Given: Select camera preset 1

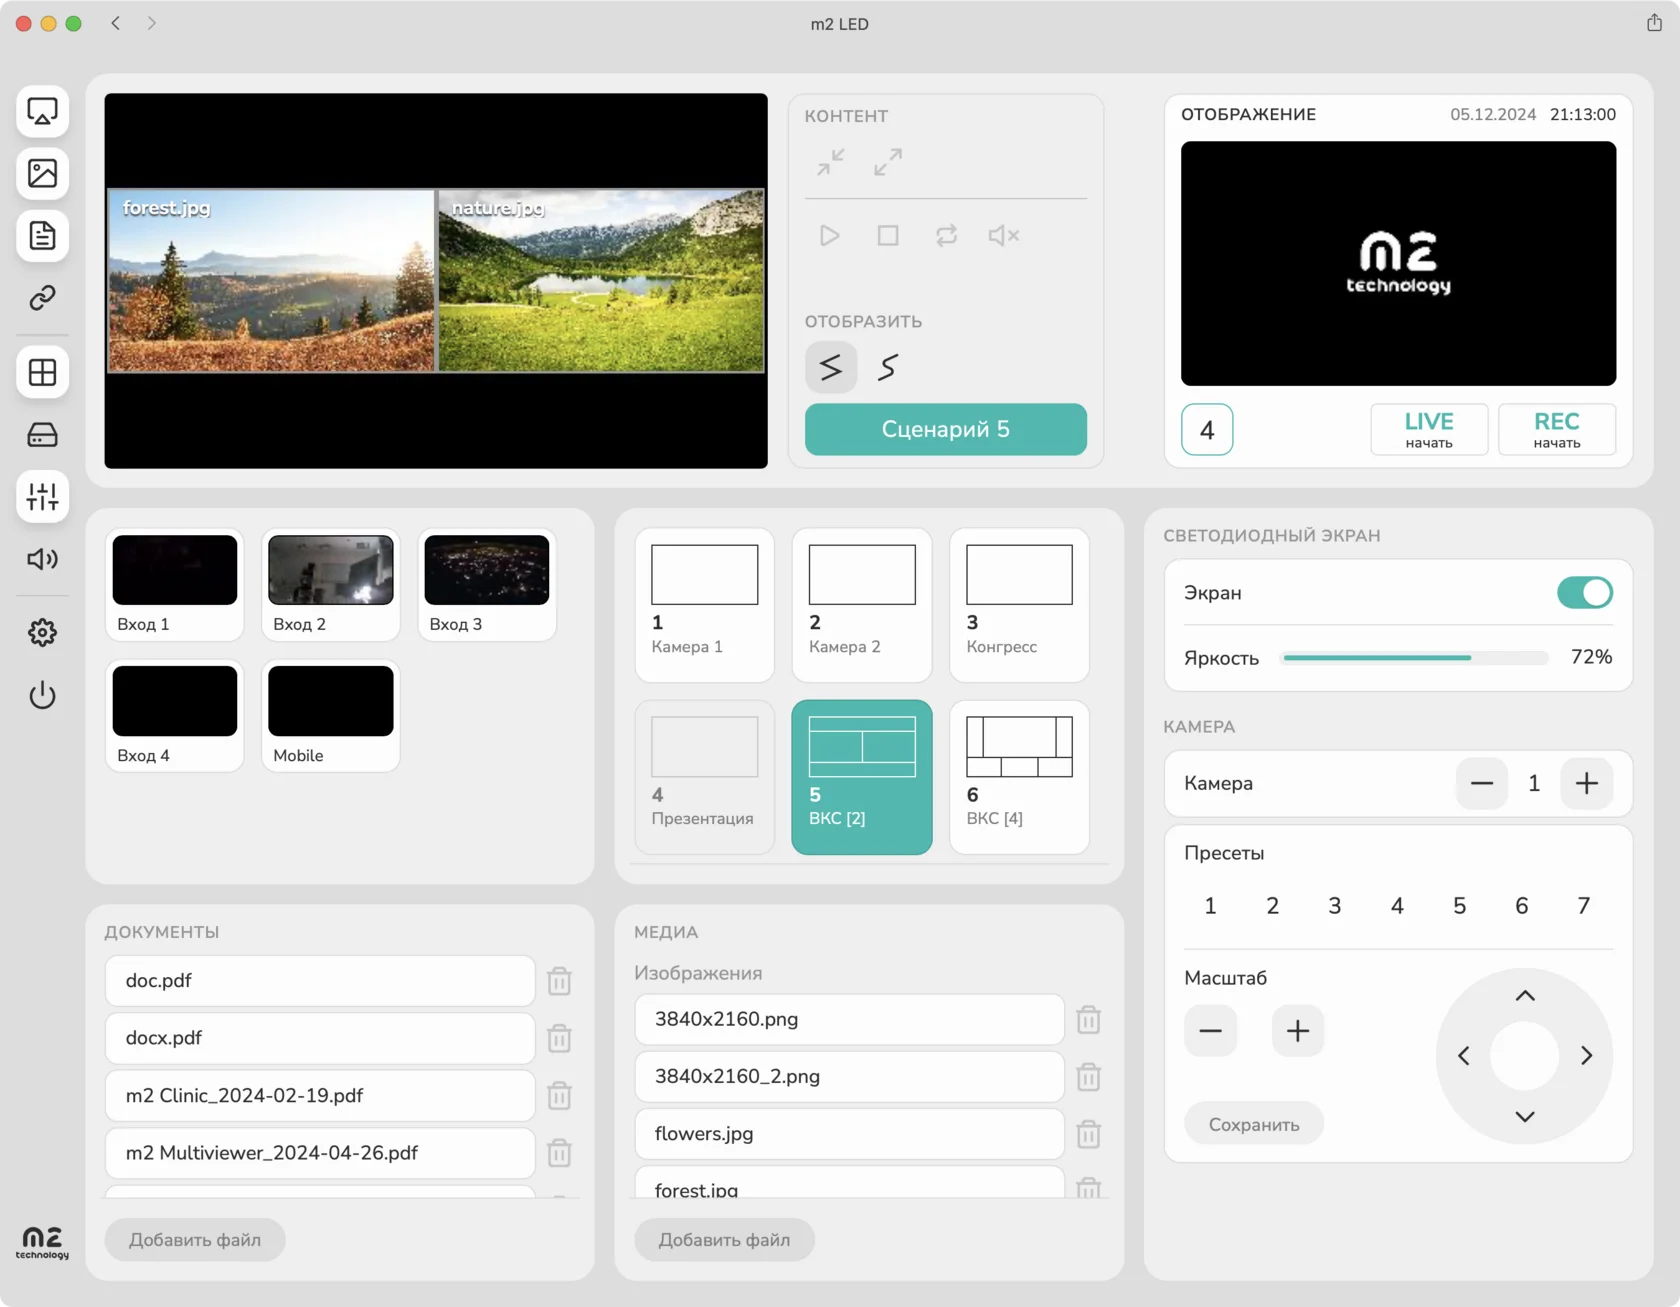Looking at the screenshot, I should [x=1210, y=906].
